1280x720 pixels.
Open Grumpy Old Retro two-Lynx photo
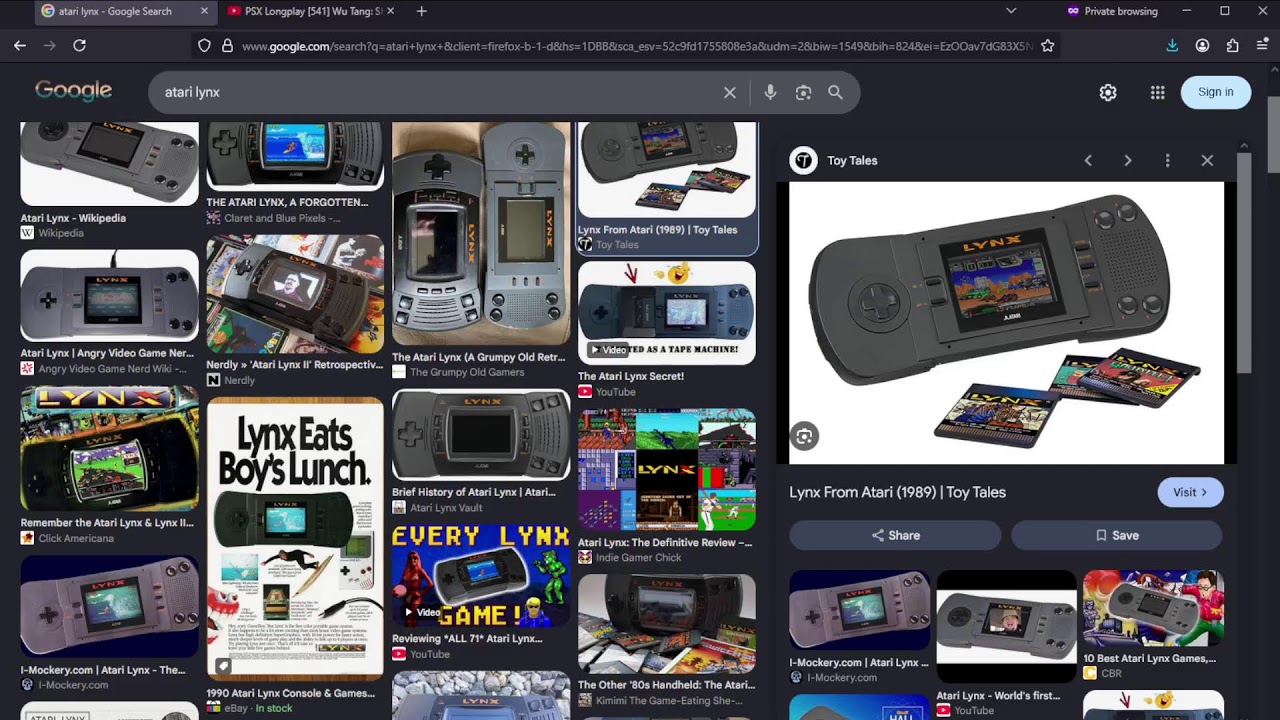481,234
